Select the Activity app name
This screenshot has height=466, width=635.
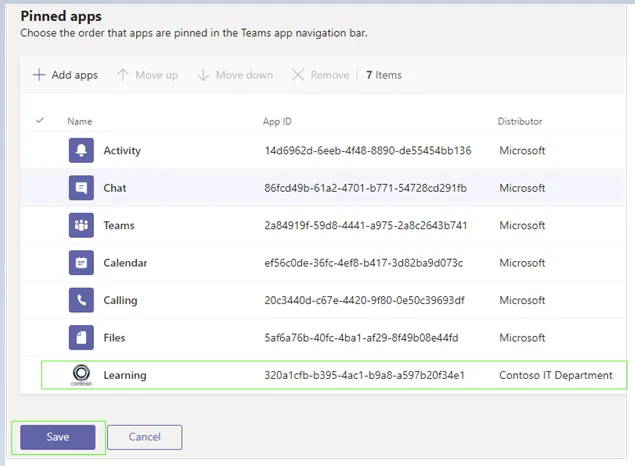[x=122, y=151]
